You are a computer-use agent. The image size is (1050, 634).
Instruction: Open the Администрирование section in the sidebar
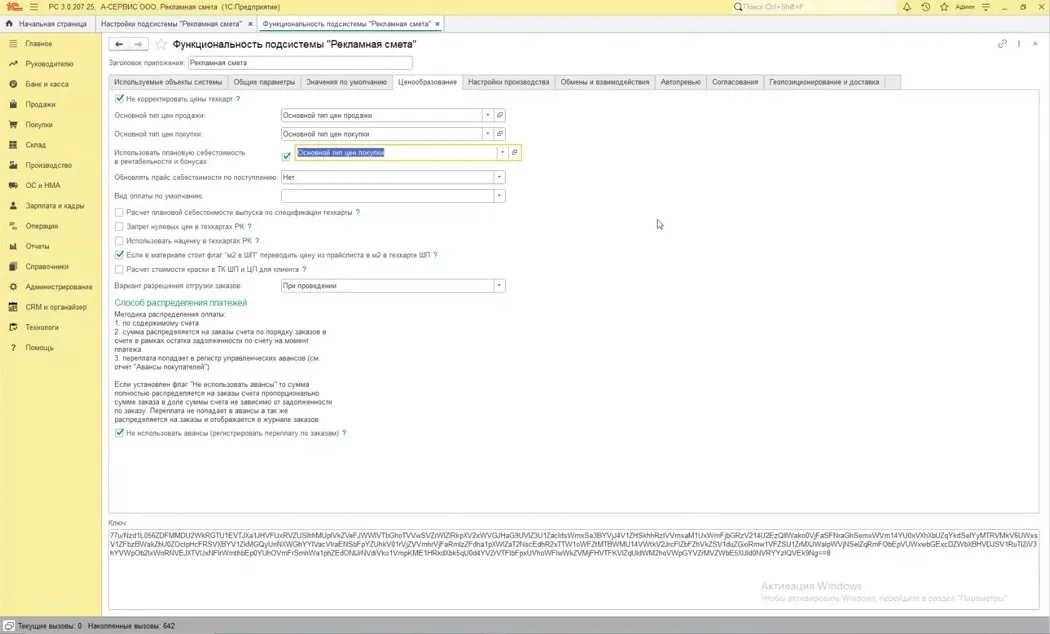point(59,287)
